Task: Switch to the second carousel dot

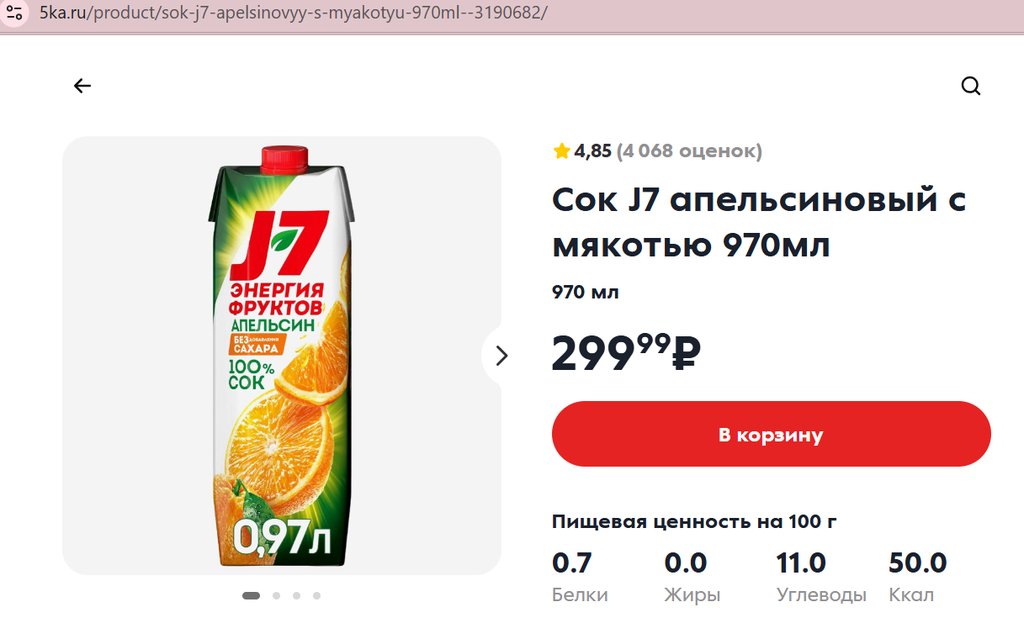Action: tap(276, 595)
